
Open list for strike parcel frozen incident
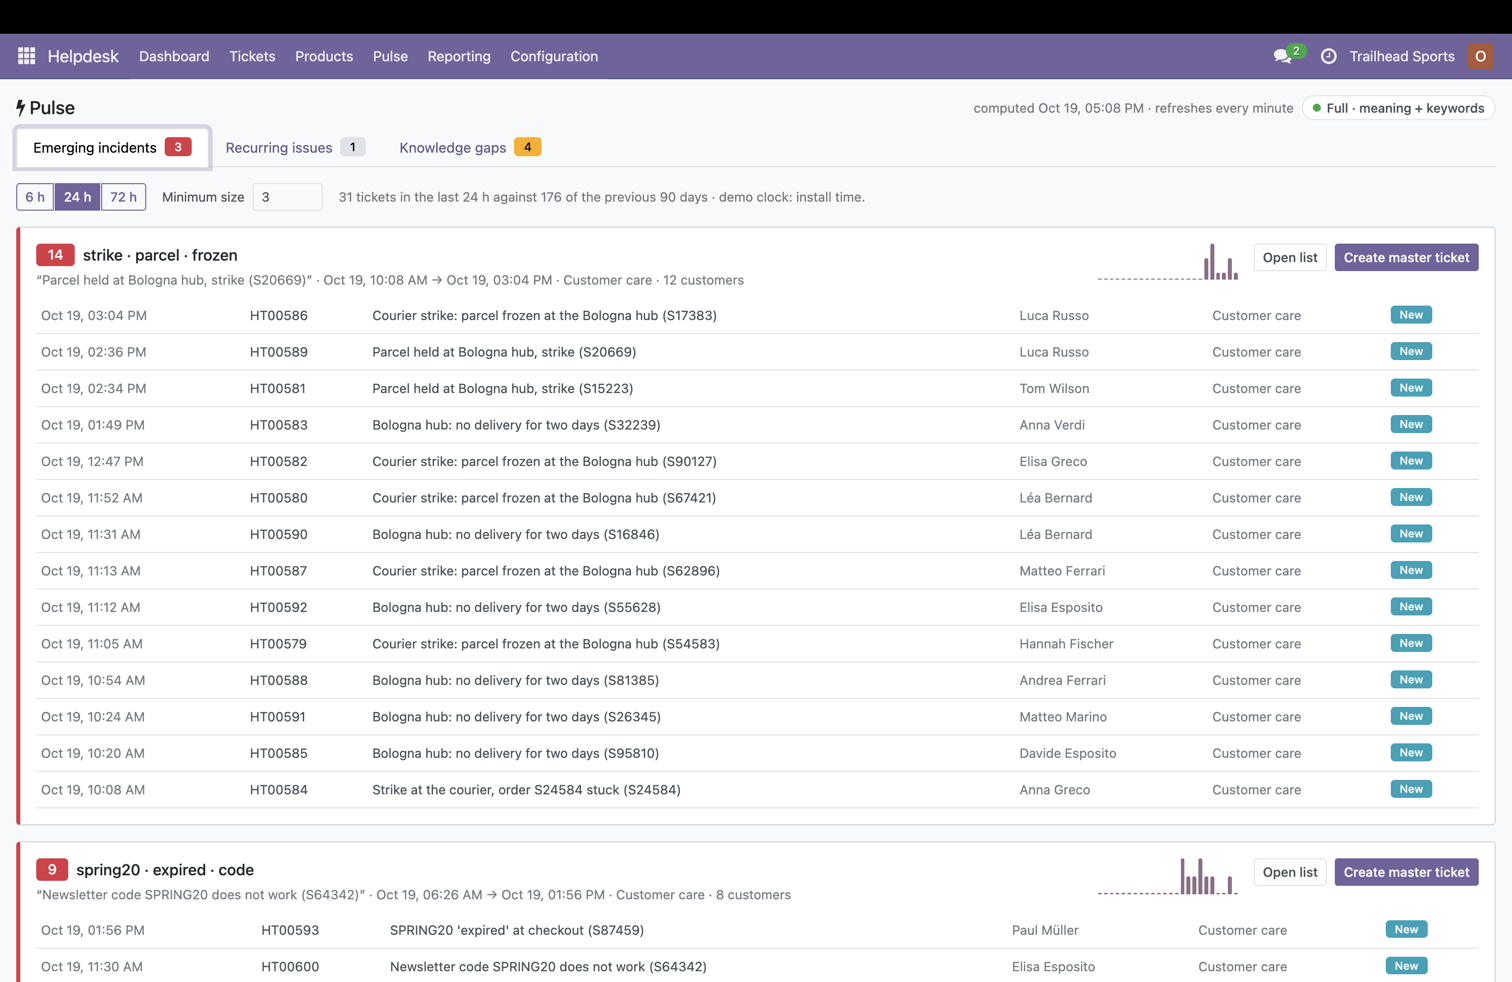1290,257
